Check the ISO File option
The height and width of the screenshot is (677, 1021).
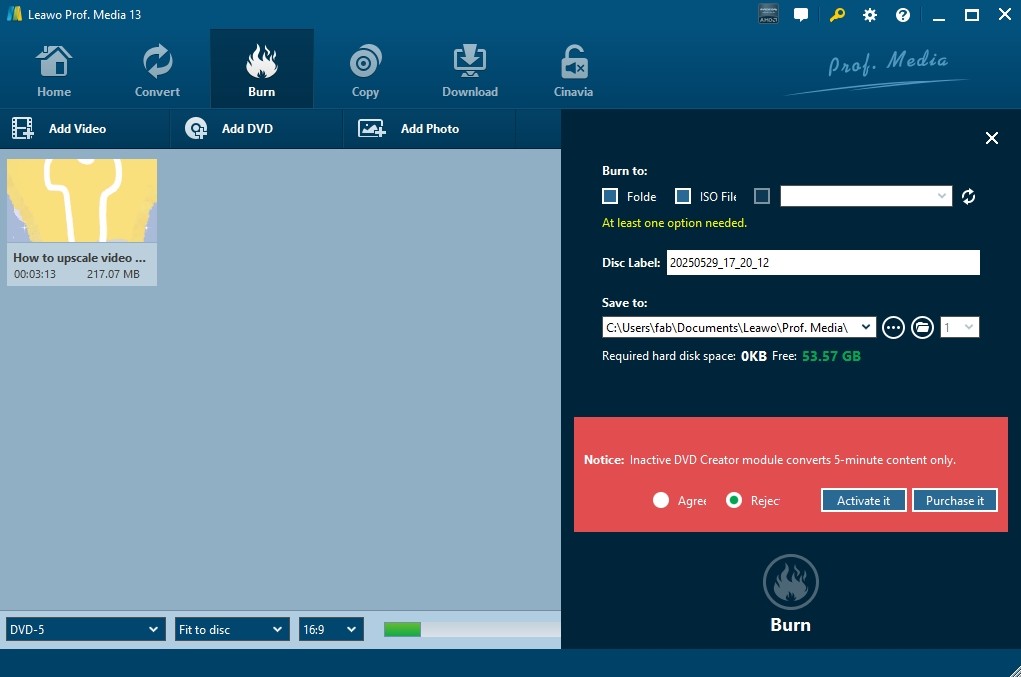click(683, 197)
